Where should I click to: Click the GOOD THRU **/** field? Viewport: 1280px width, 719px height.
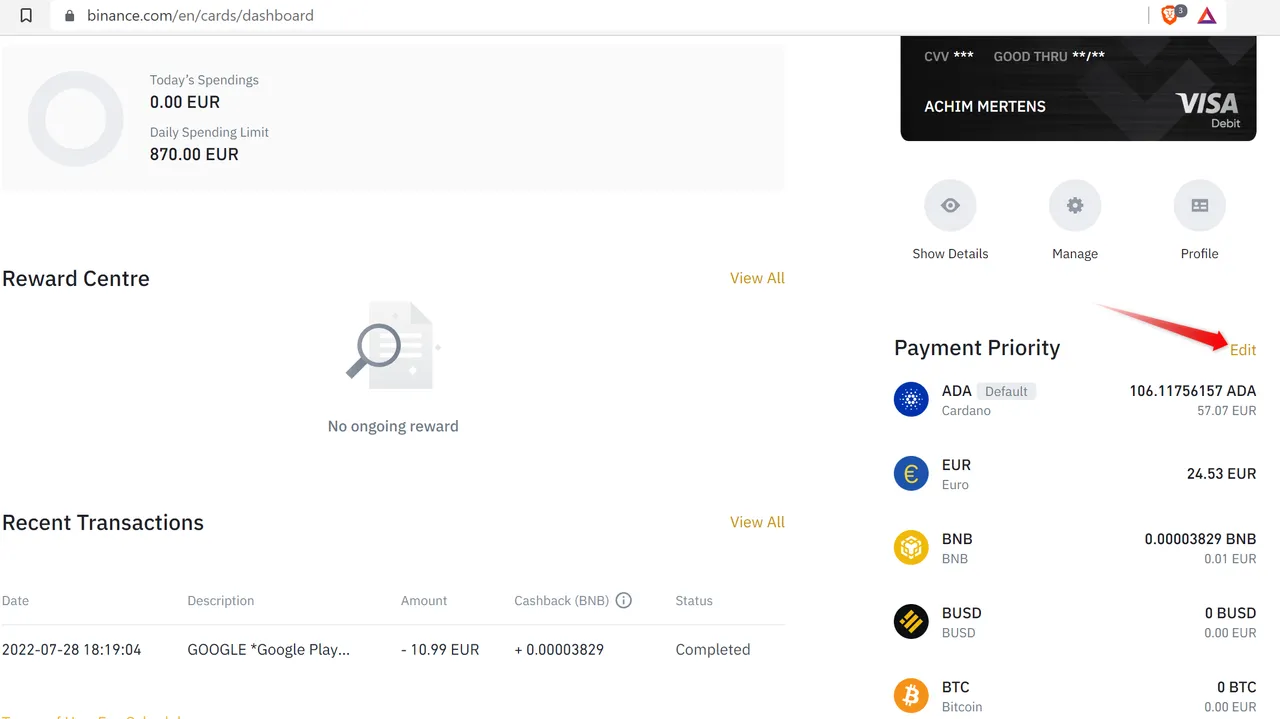[x=1049, y=56]
